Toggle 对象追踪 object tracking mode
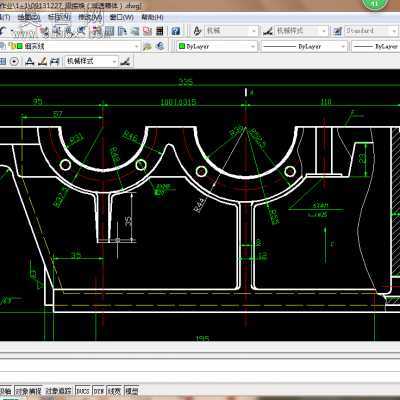The width and height of the screenshot is (400, 400). point(58,391)
